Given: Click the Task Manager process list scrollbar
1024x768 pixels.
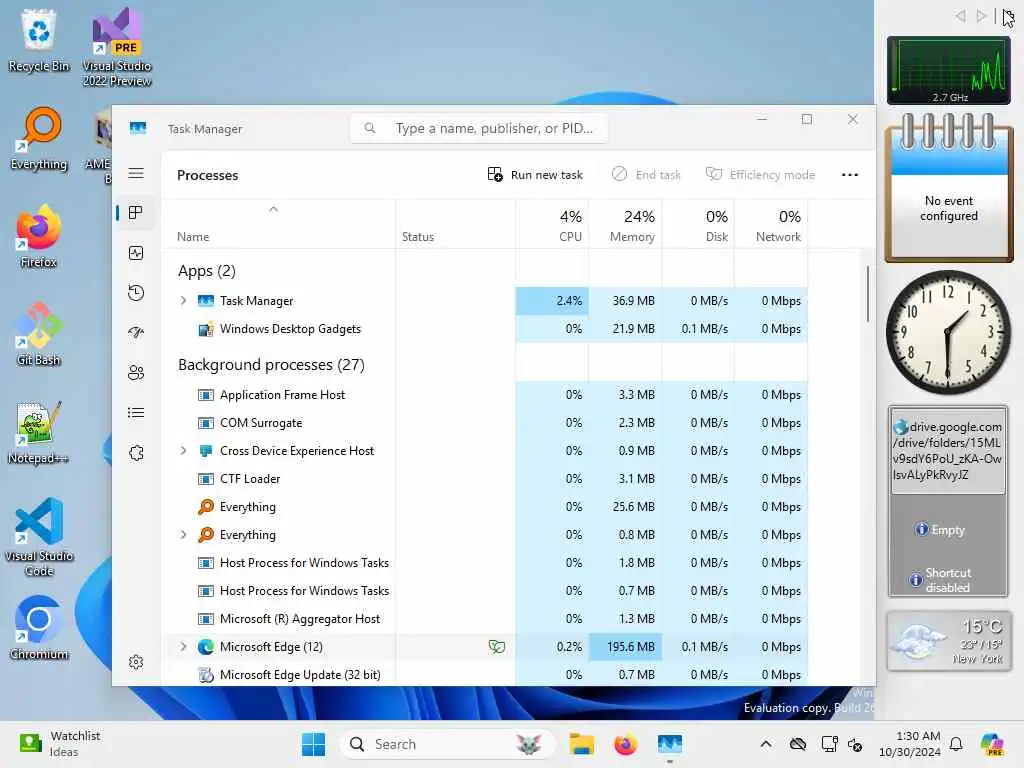Looking at the screenshot, I should (x=868, y=293).
